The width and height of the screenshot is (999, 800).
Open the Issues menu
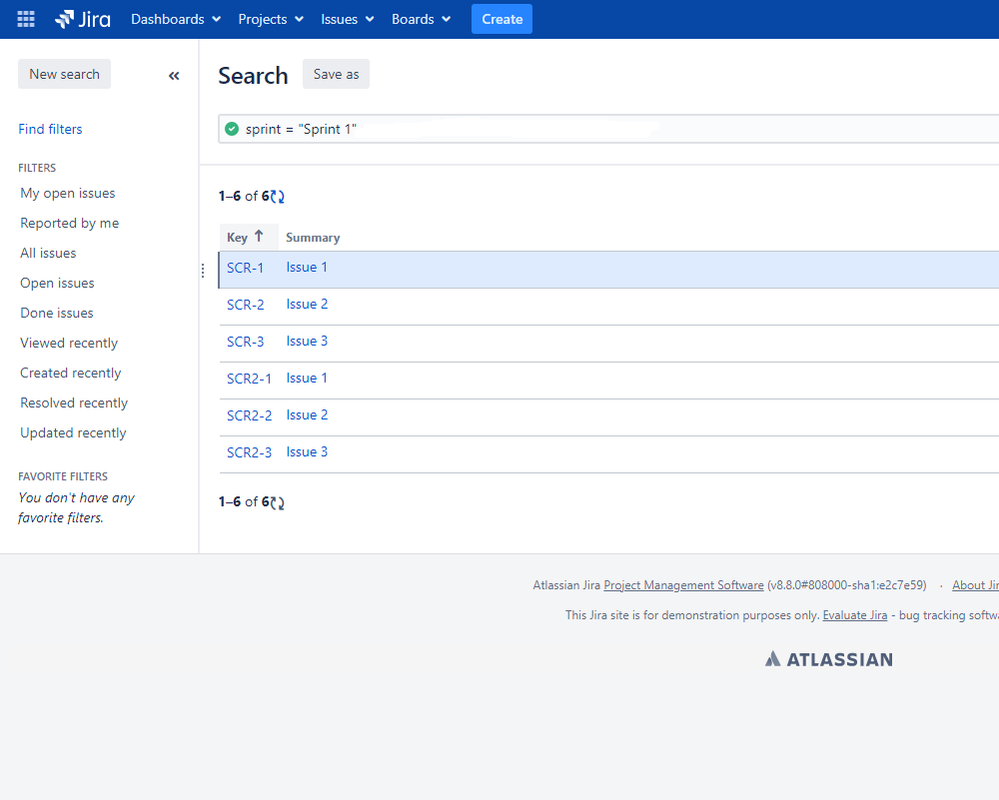click(x=347, y=19)
